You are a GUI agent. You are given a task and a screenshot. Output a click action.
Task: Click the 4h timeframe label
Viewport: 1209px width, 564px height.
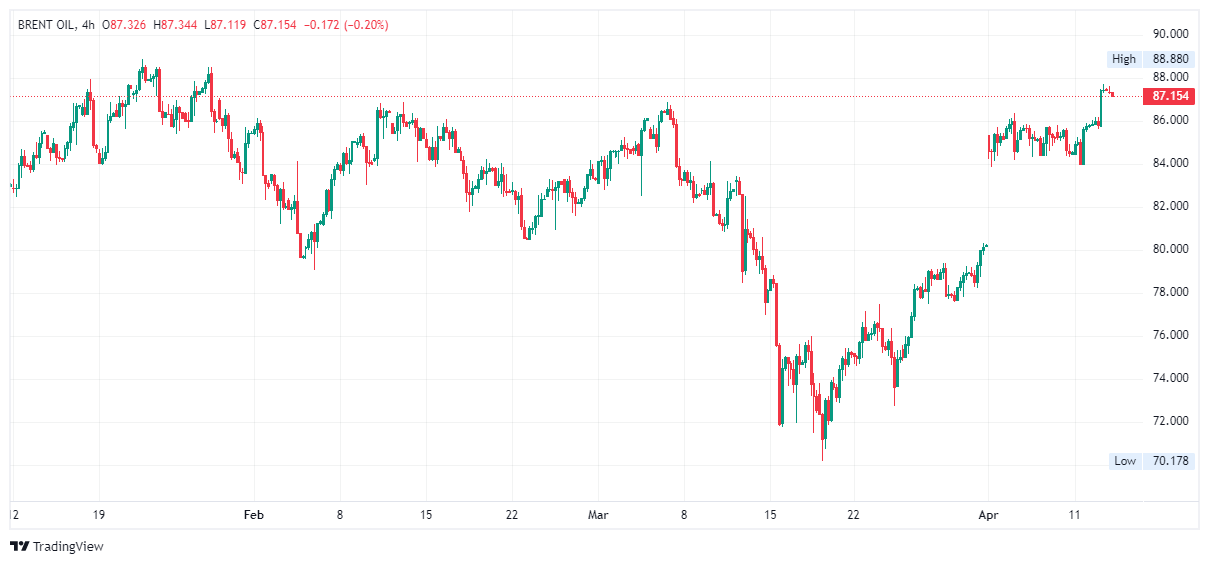point(88,24)
